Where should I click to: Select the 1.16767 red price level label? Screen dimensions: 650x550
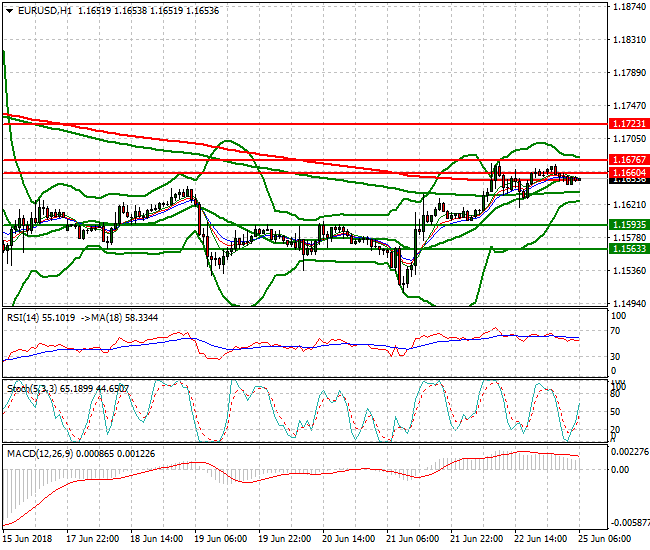[629, 160]
